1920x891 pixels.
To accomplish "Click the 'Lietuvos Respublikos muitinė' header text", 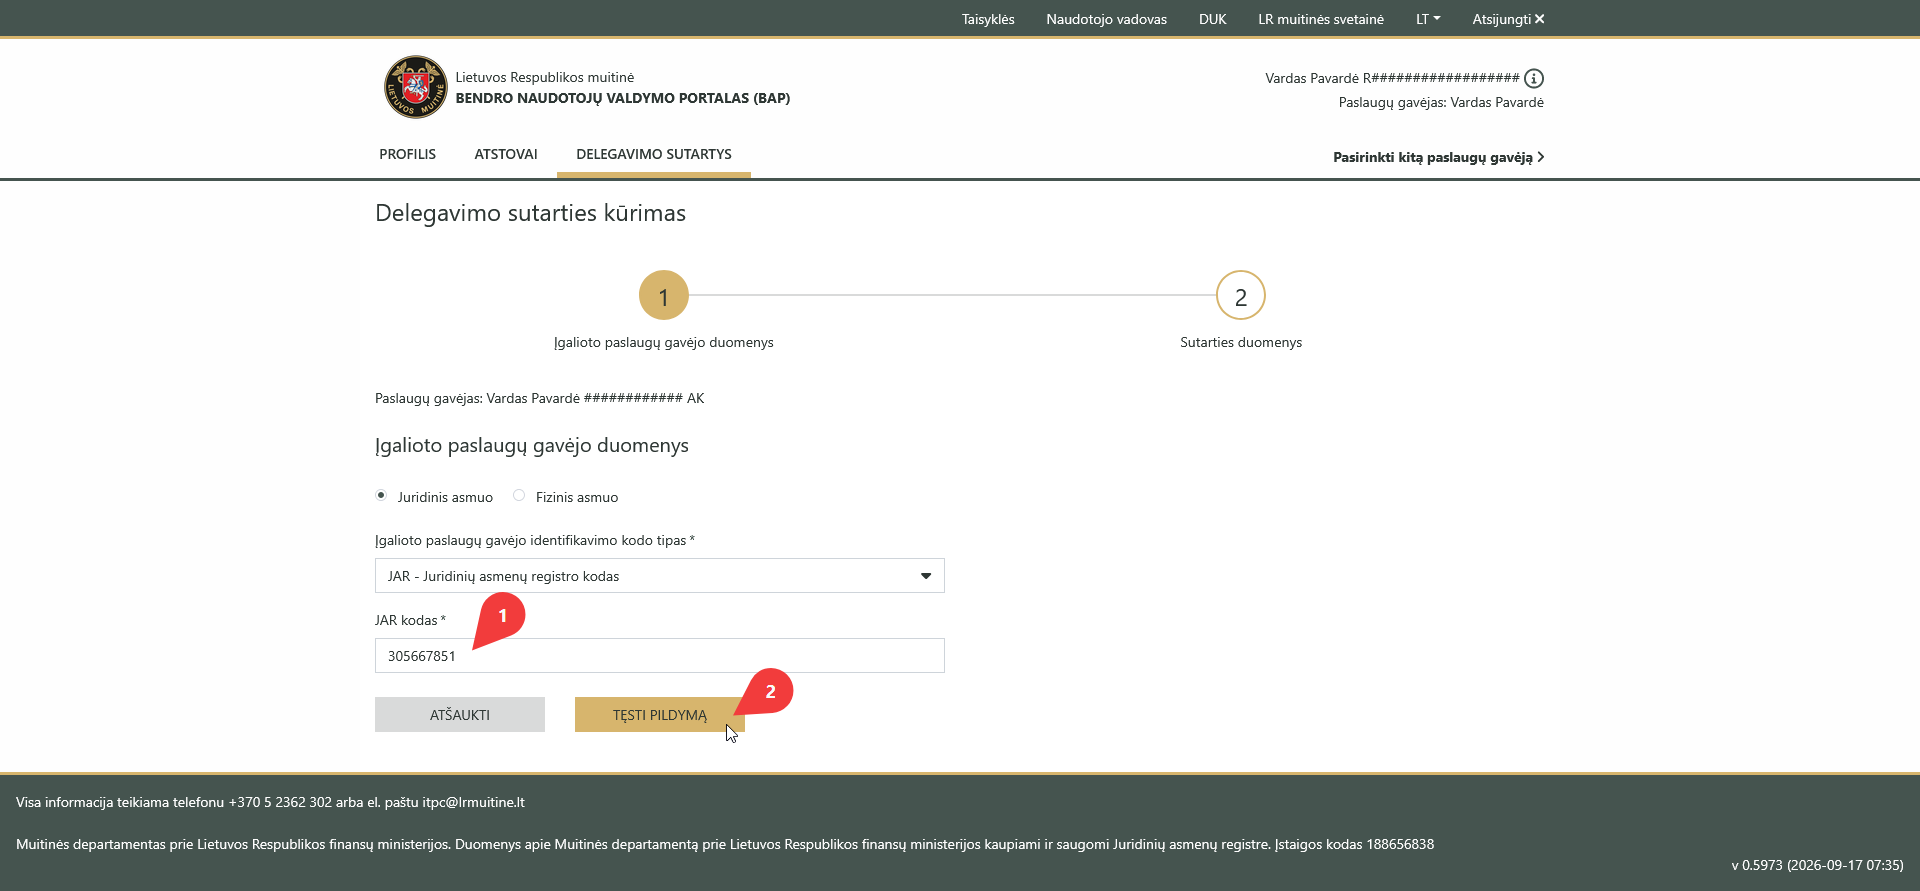I will 545,77.
